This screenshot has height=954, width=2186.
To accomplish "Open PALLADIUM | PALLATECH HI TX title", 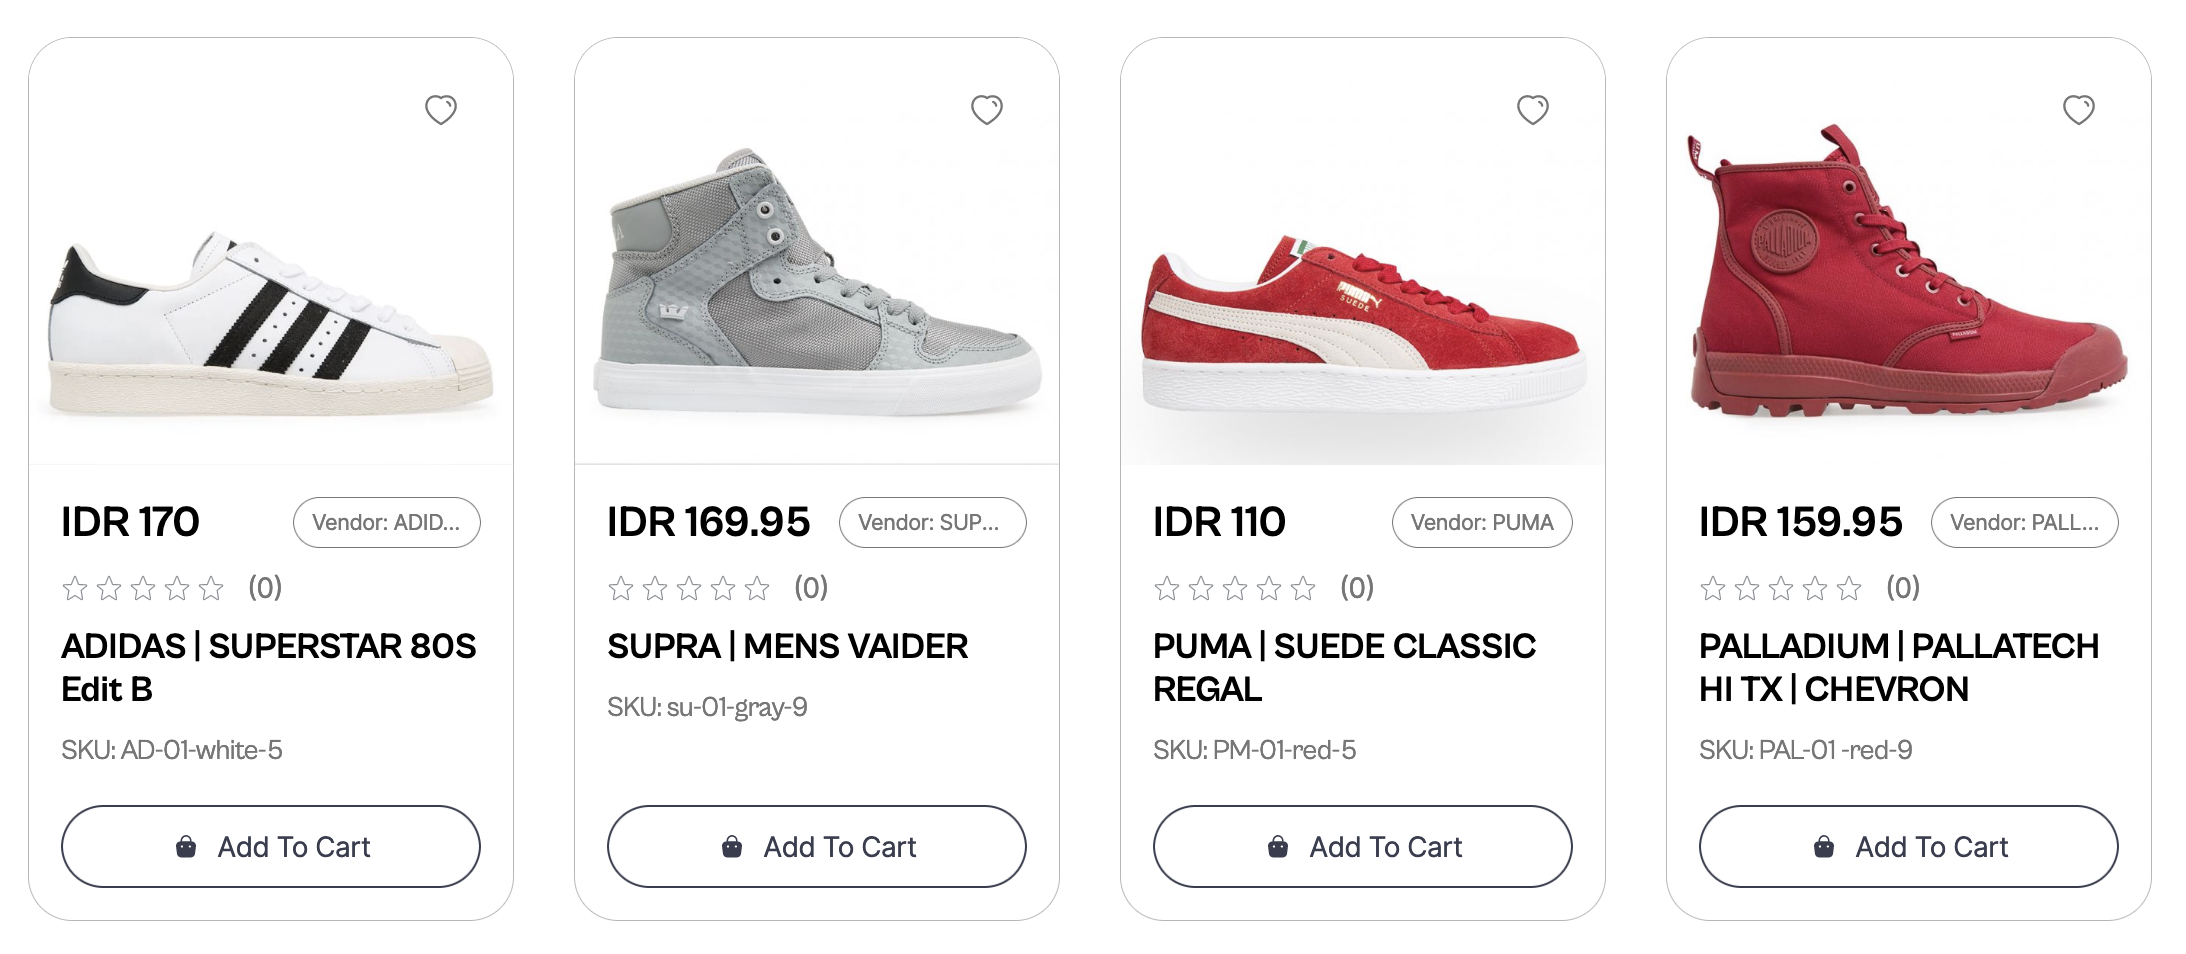I will coord(1897,667).
